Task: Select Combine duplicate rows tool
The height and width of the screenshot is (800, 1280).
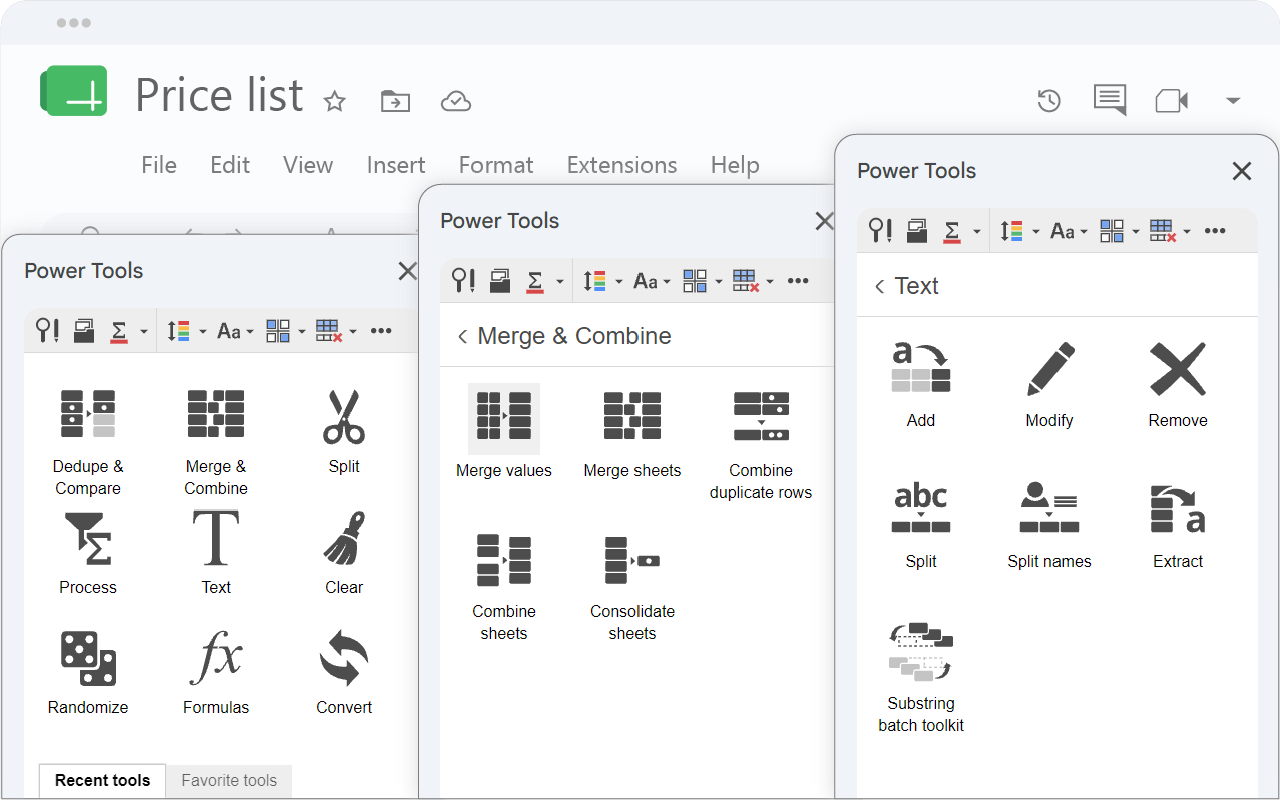Action: click(761, 444)
